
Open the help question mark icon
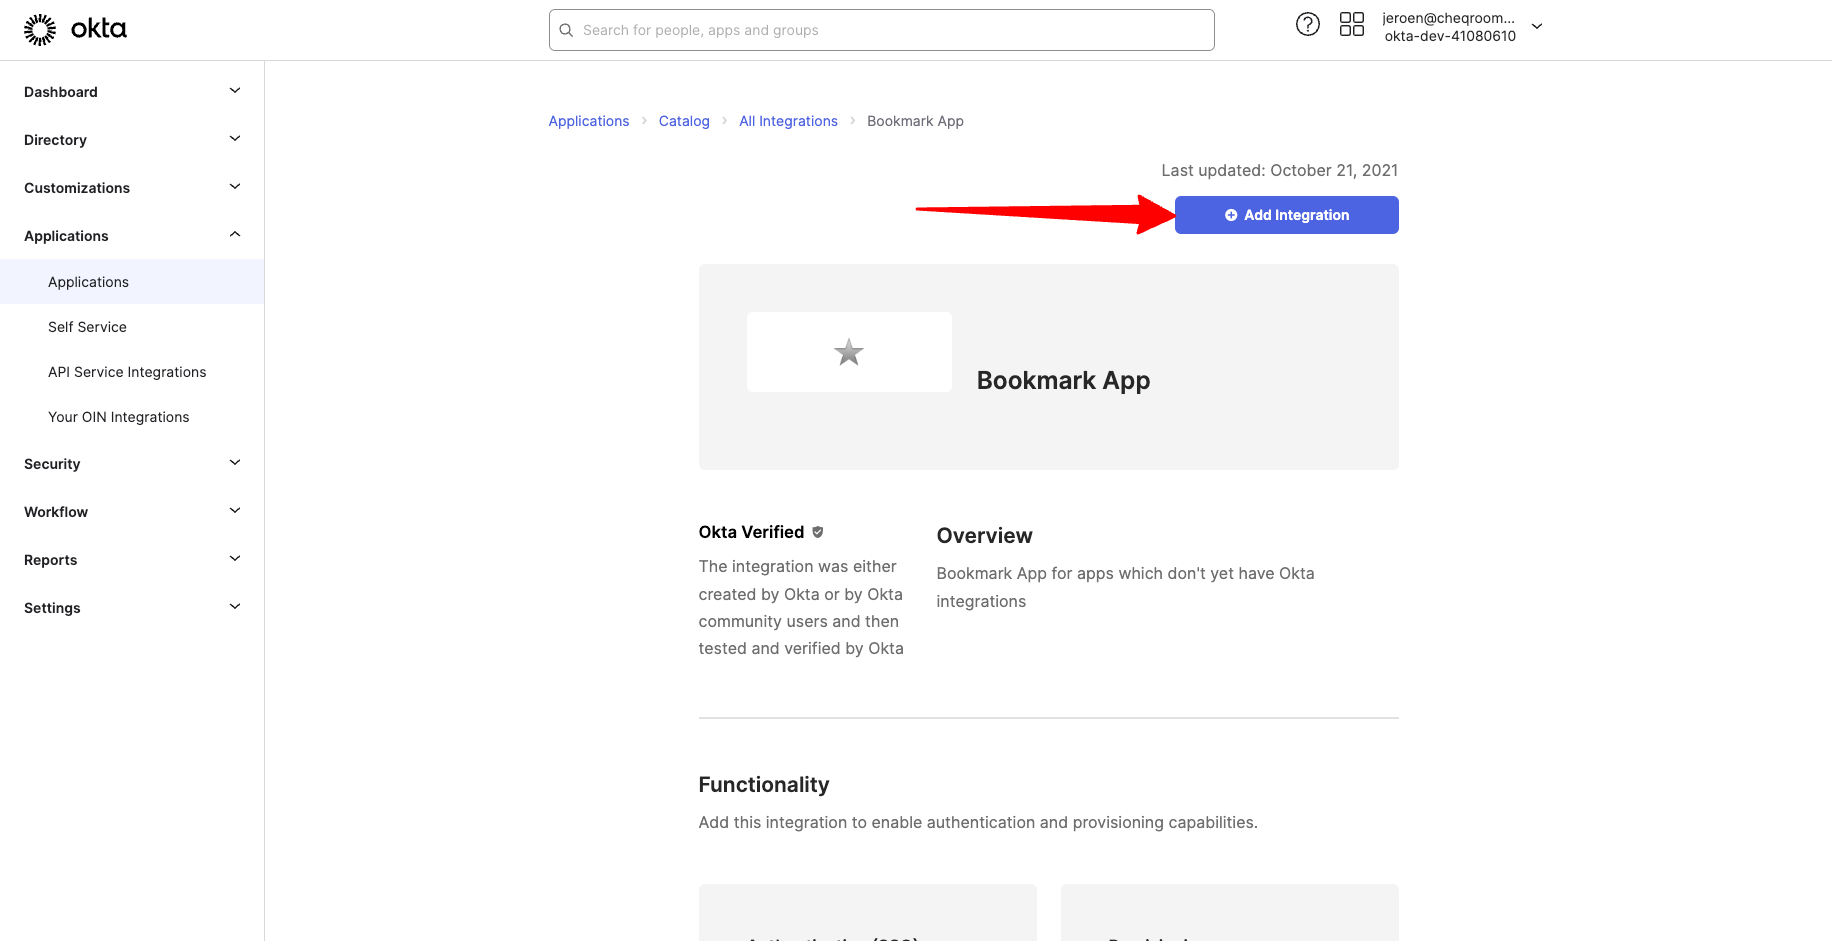[1307, 25]
